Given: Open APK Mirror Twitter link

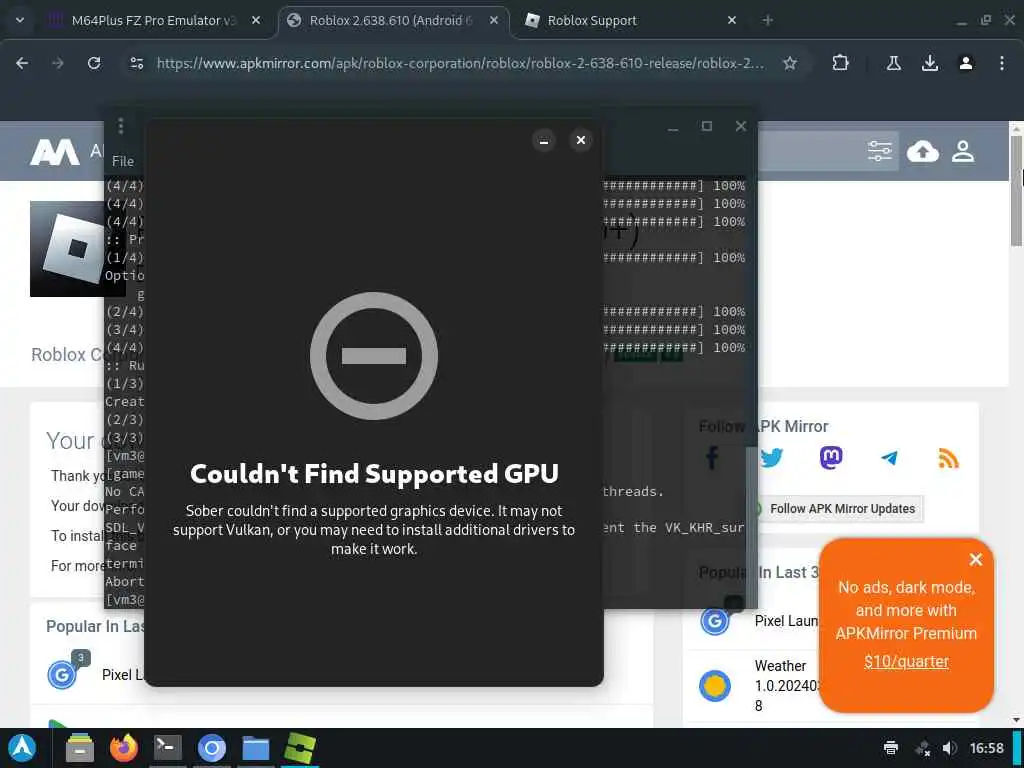Looking at the screenshot, I should 771,458.
